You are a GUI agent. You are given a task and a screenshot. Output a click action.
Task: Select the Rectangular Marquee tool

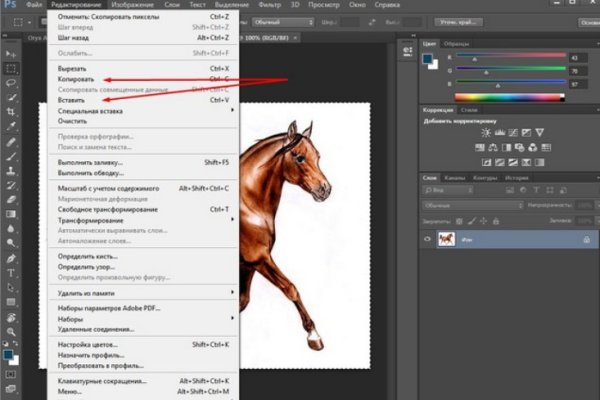[x=10, y=68]
